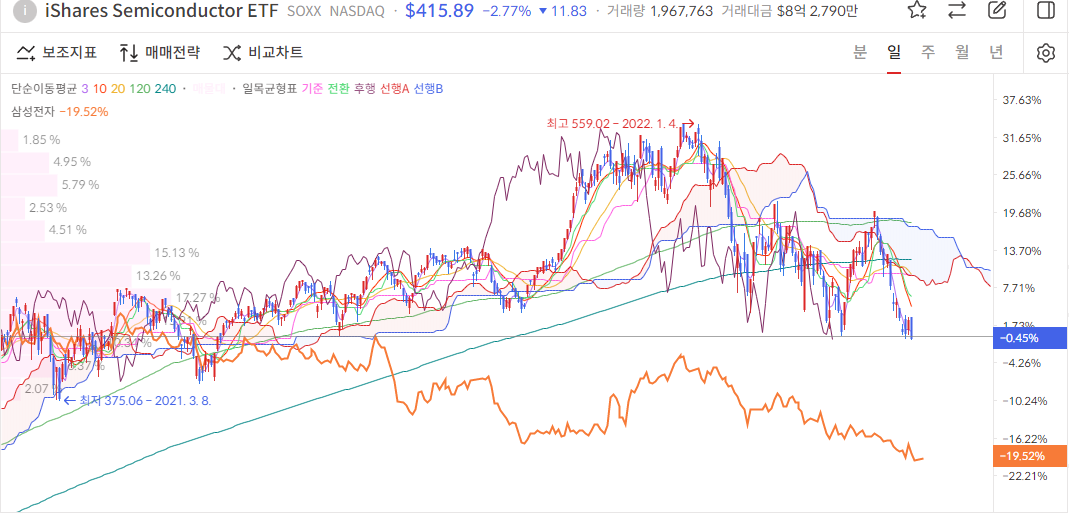Open the memo edit pencil icon

(x=997, y=10)
